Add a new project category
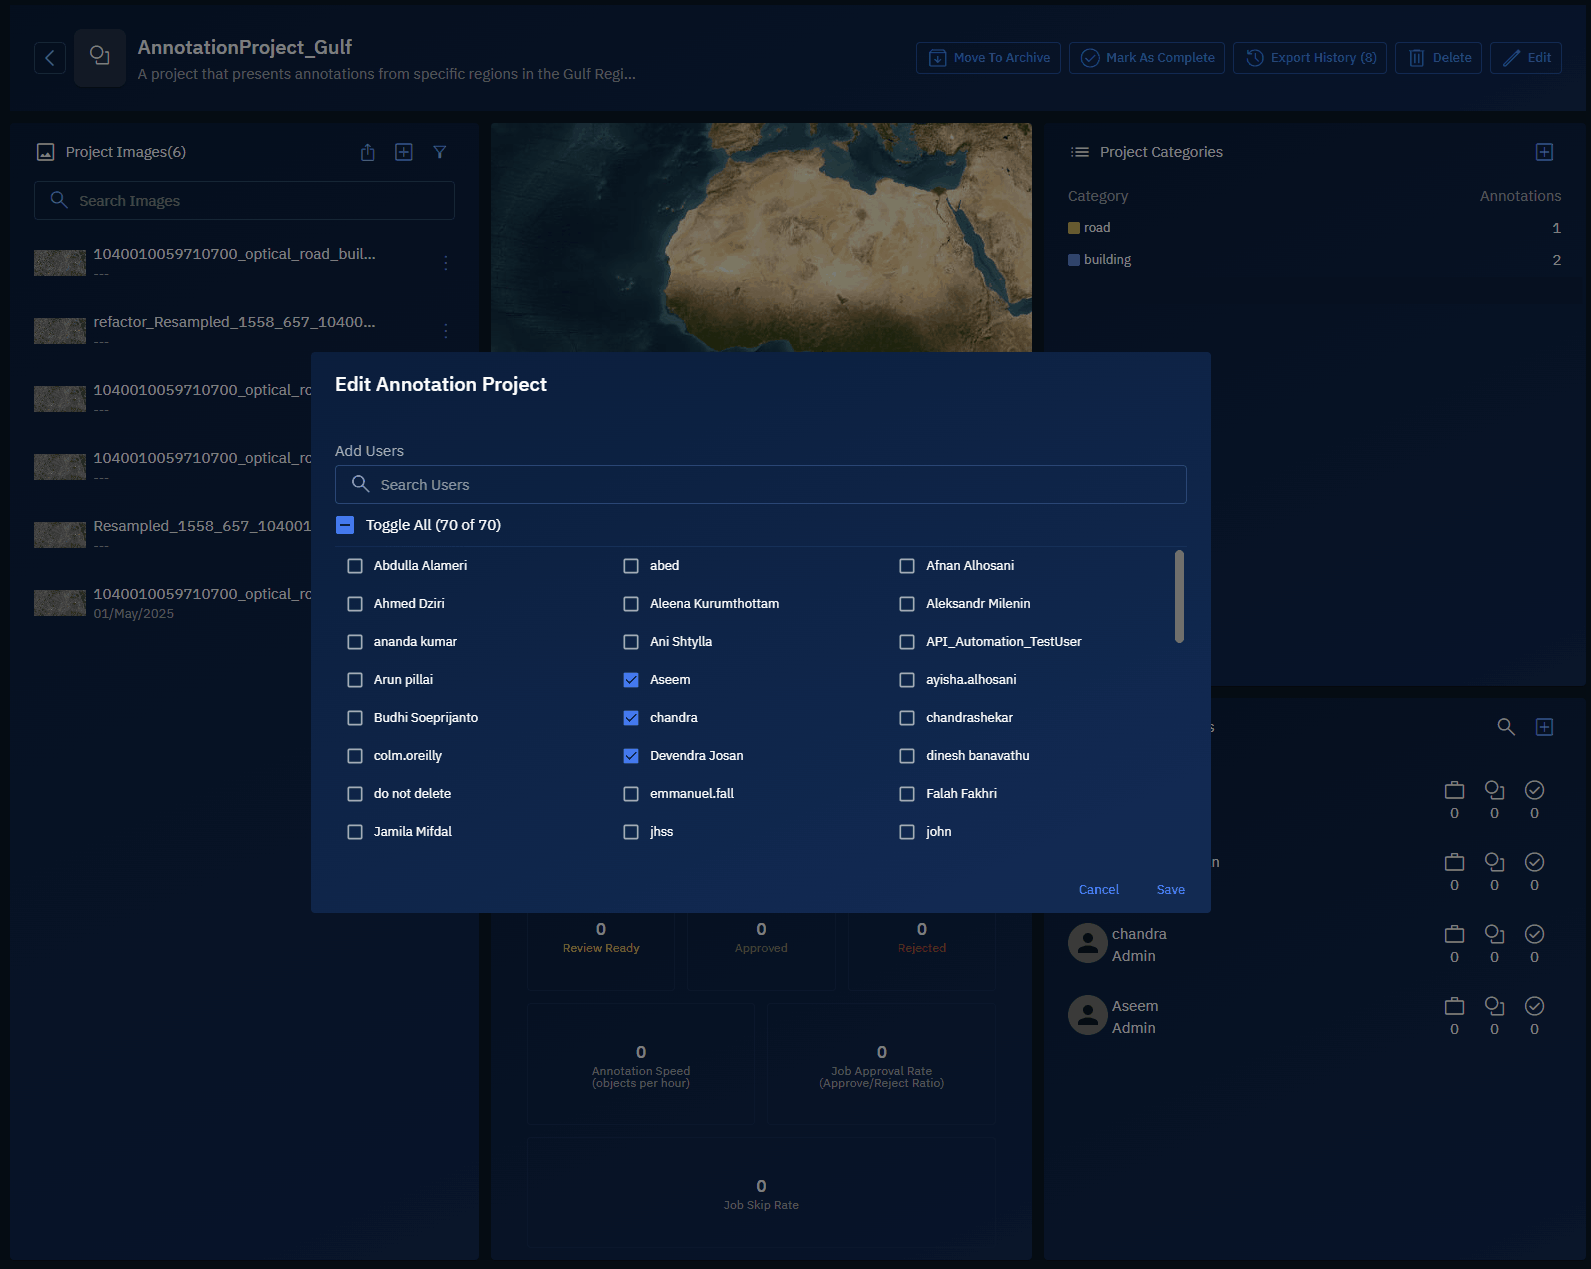 1544,152
